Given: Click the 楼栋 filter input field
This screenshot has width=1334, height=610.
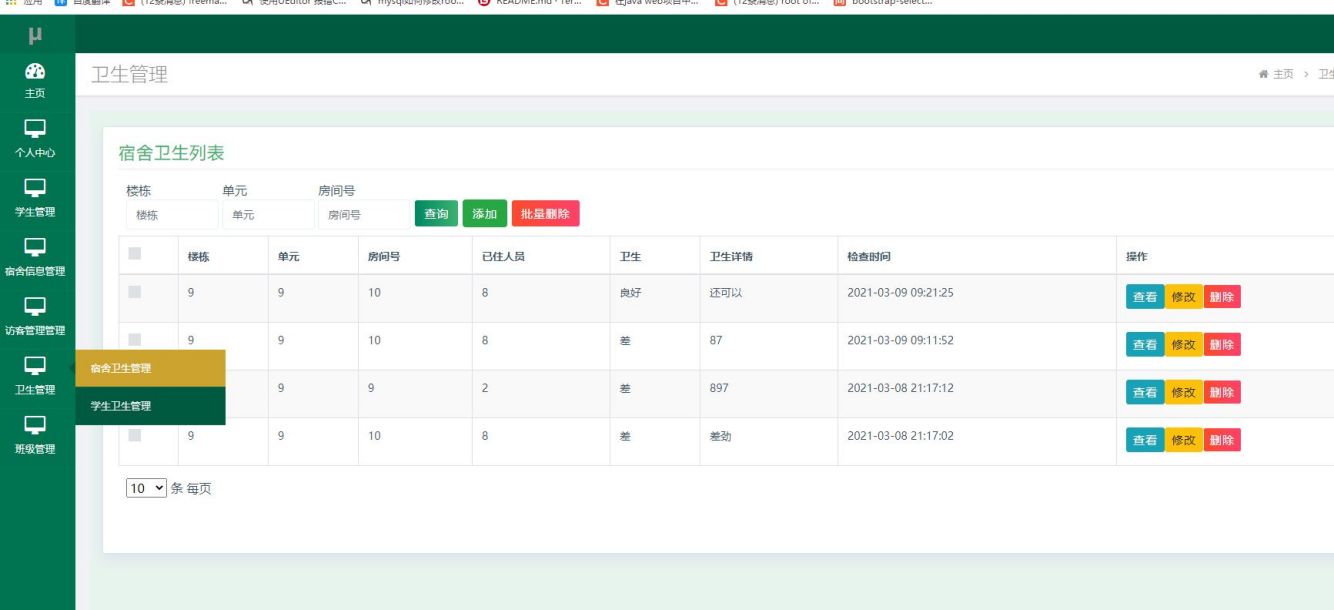Looking at the screenshot, I should [172, 215].
